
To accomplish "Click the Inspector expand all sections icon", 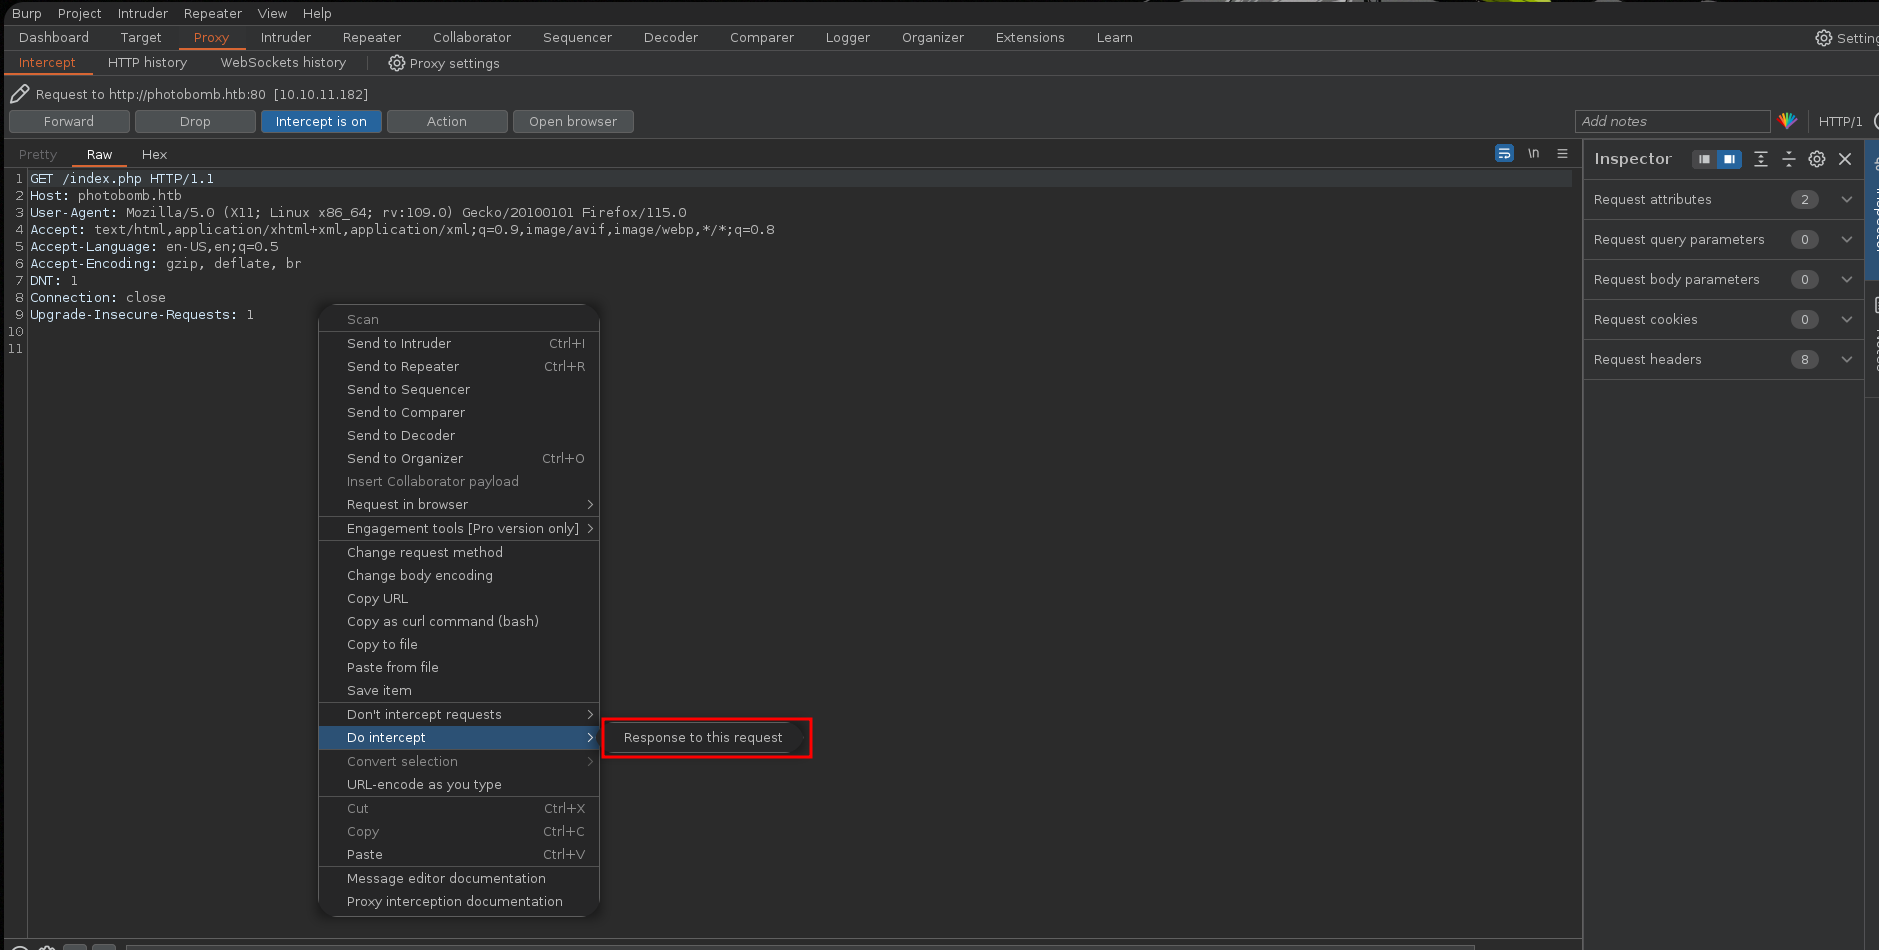I will 1761,159.
